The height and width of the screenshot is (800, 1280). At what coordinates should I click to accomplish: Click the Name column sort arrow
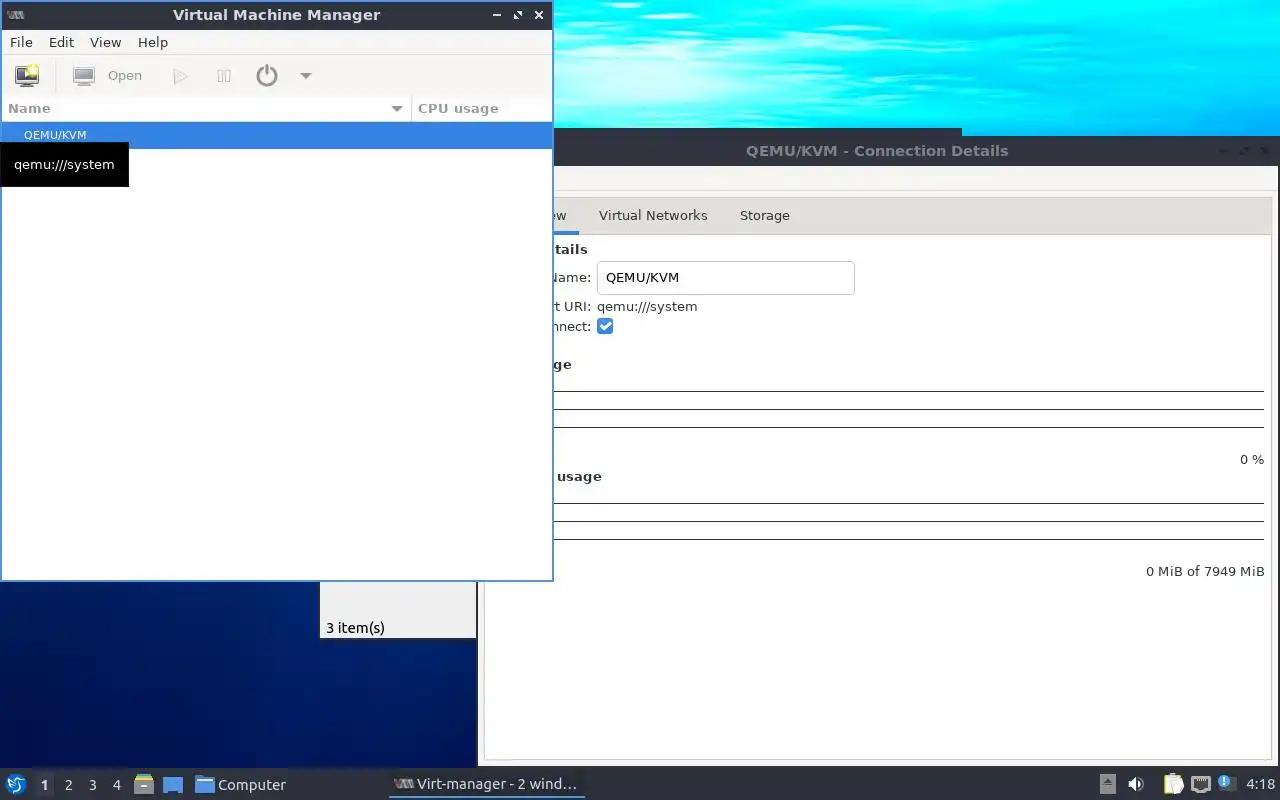click(x=397, y=108)
